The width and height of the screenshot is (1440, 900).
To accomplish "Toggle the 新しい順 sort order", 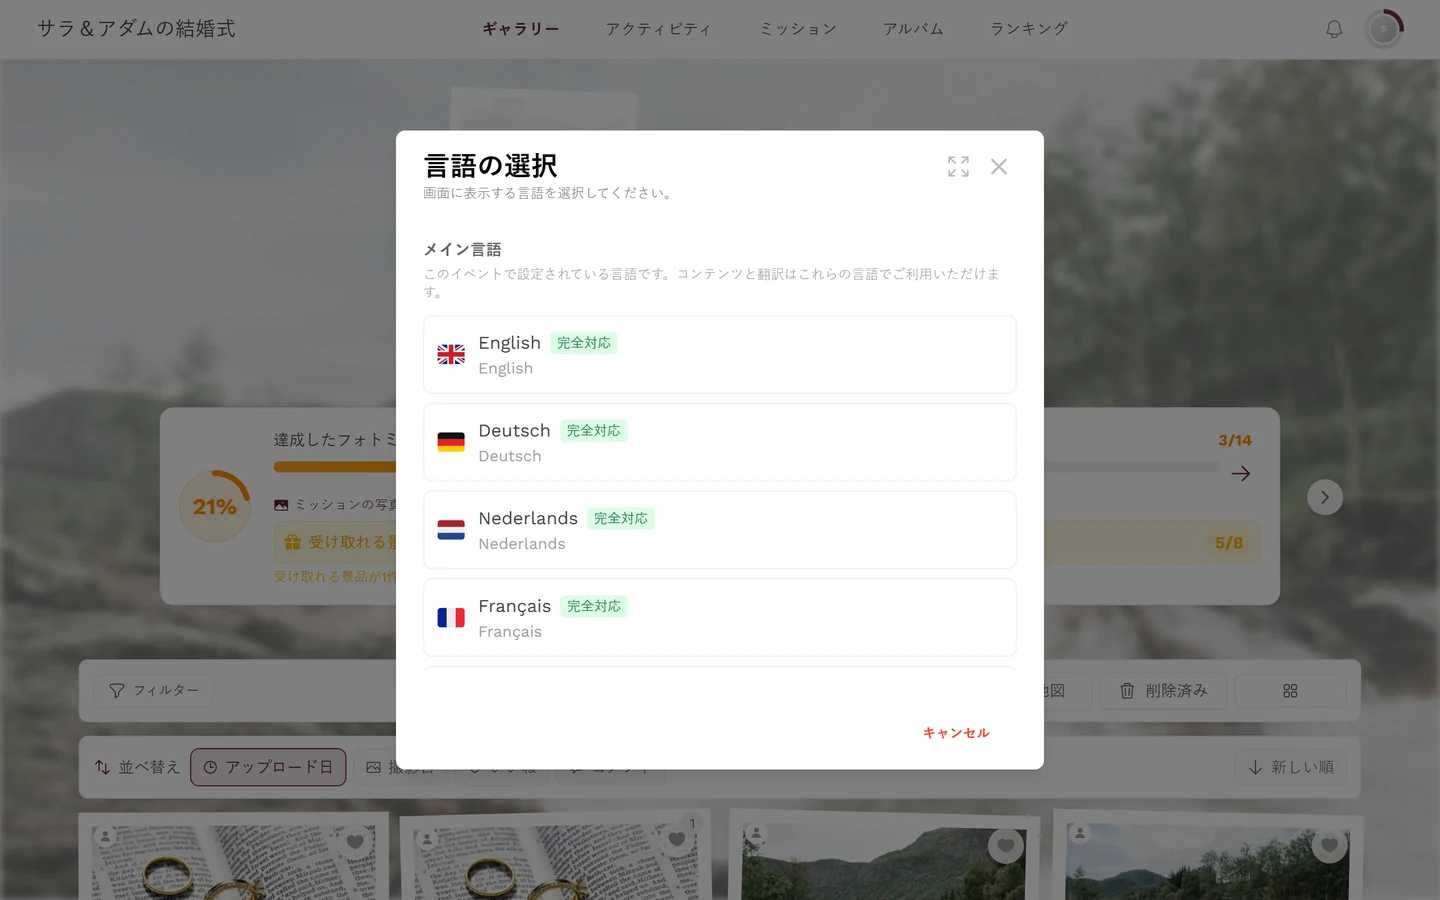I will (1291, 767).
